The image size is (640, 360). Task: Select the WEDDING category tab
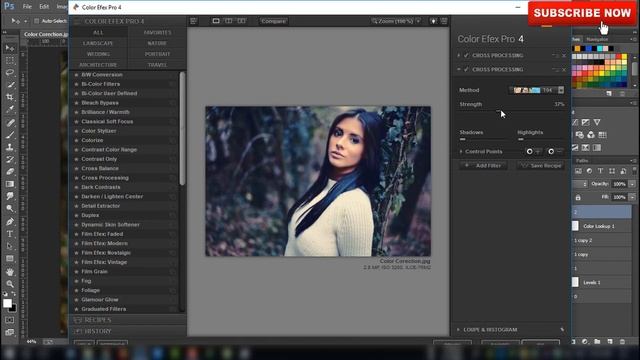98,54
